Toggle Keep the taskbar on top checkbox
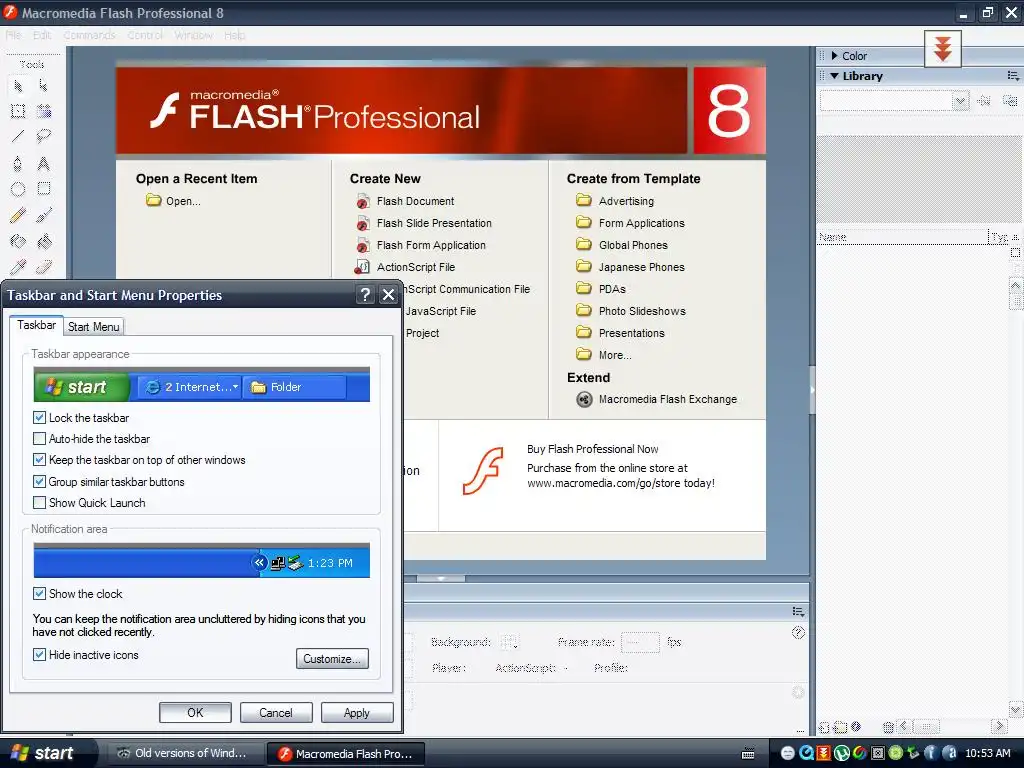The image size is (1024, 768). (39, 460)
